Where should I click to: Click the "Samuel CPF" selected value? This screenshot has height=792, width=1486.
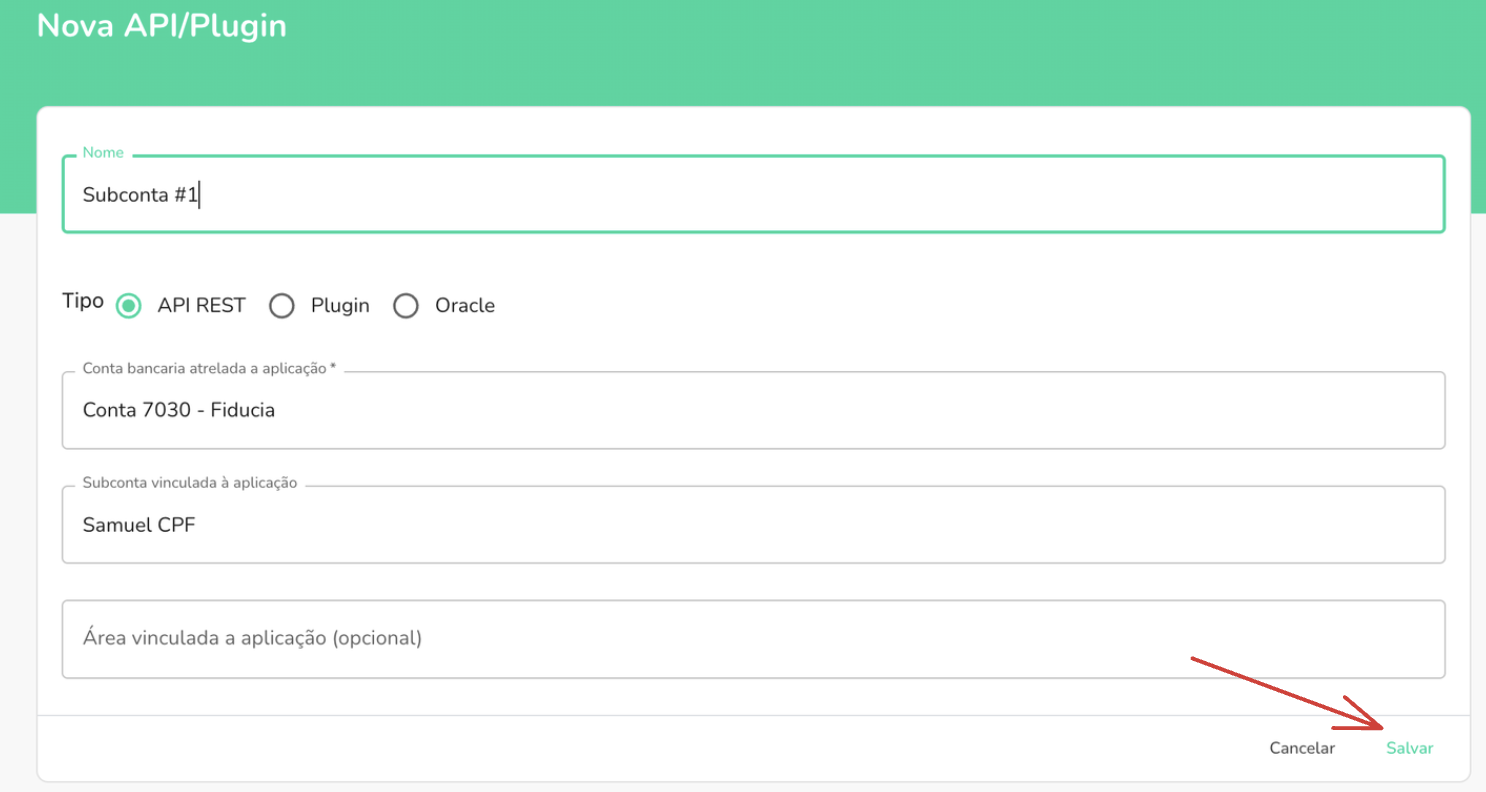pos(139,524)
